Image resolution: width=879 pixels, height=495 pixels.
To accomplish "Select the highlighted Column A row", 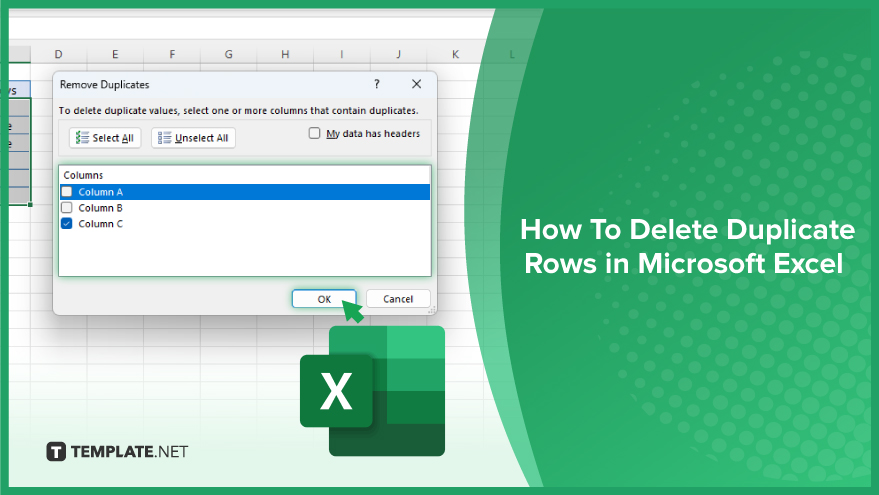I will (x=245, y=192).
